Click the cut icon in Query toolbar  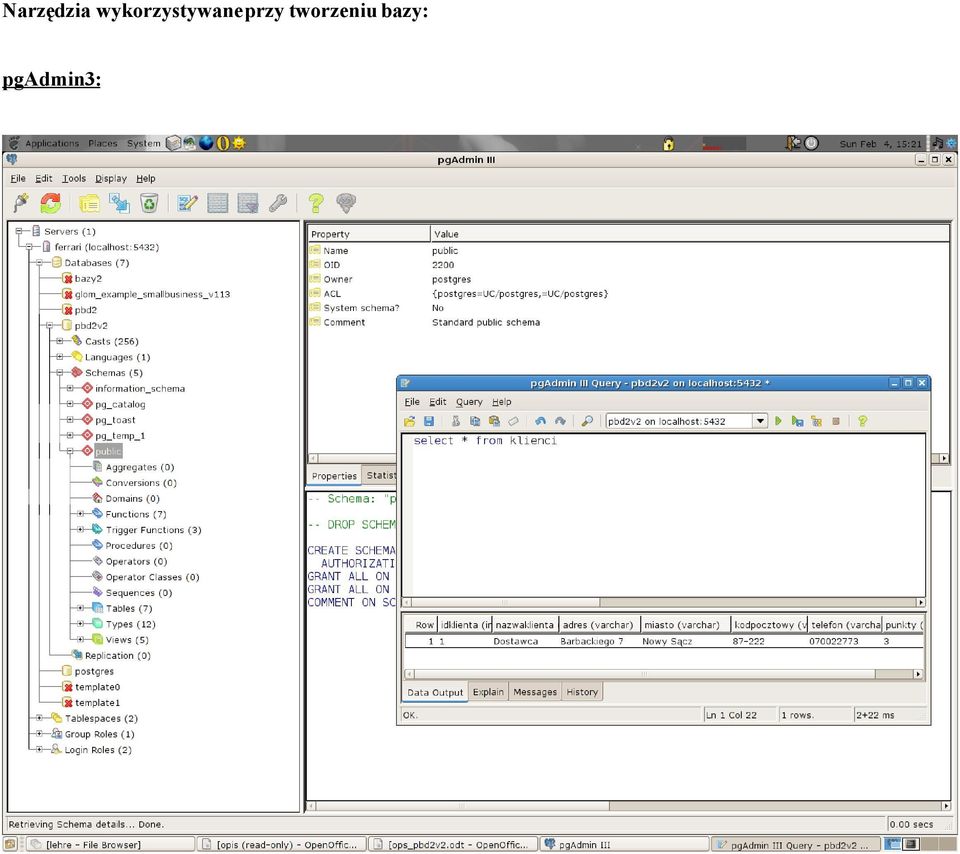pos(456,421)
